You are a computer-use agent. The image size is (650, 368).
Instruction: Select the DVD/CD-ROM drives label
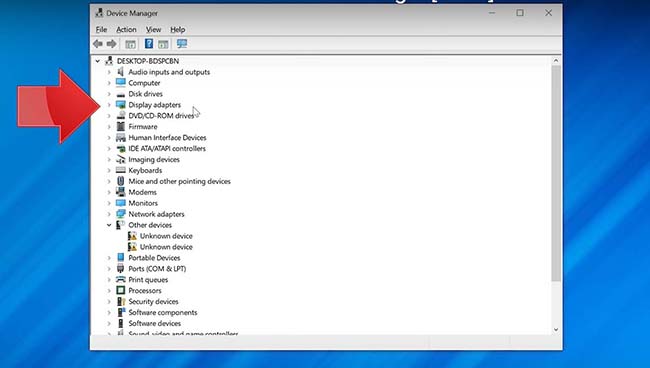pyautogui.click(x=161, y=115)
